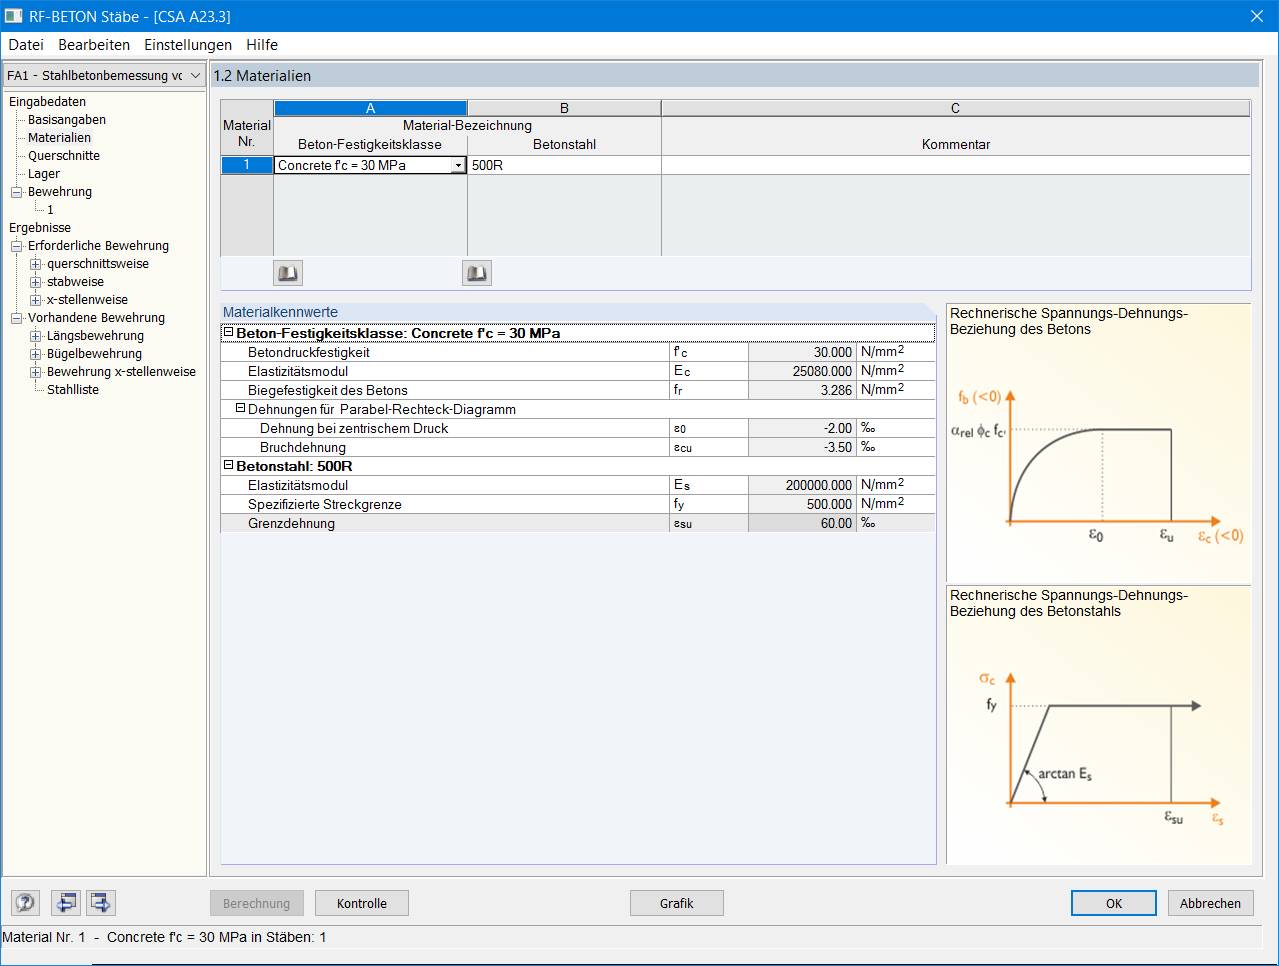Click the Grafik button

click(677, 903)
